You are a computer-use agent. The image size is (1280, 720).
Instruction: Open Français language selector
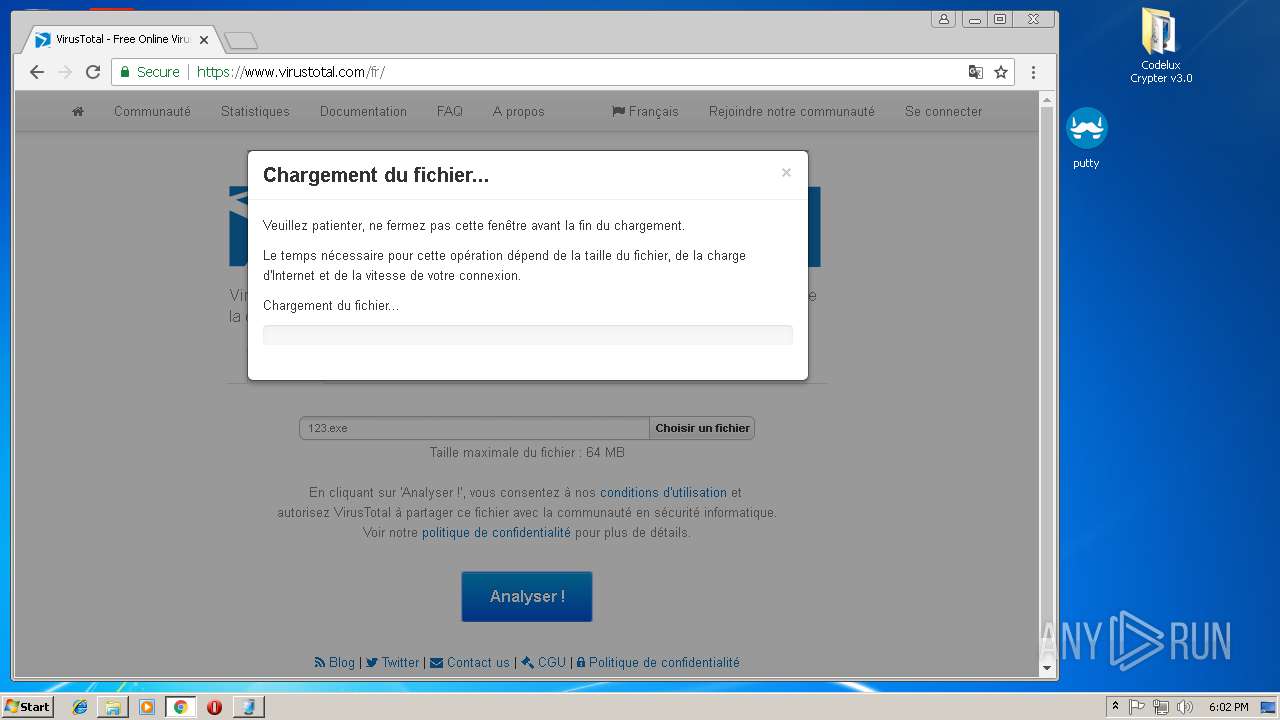[x=645, y=112]
